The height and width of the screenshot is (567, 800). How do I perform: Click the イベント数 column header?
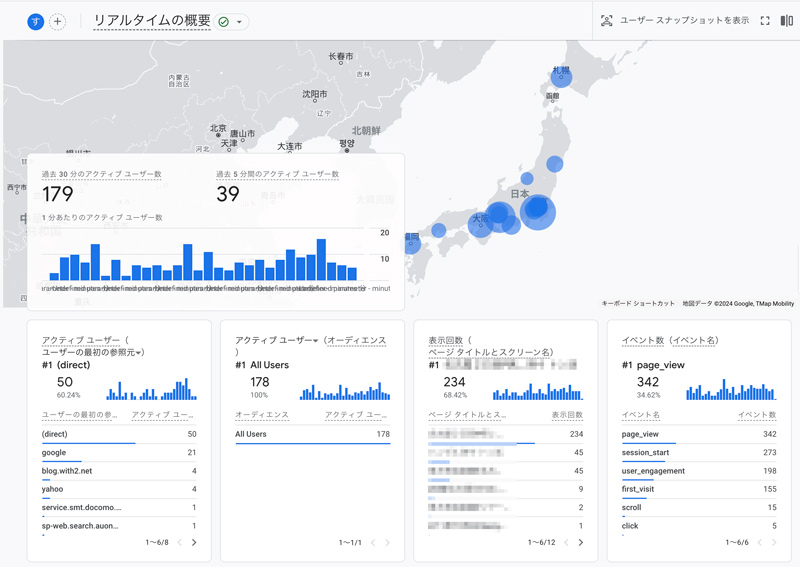coord(757,415)
